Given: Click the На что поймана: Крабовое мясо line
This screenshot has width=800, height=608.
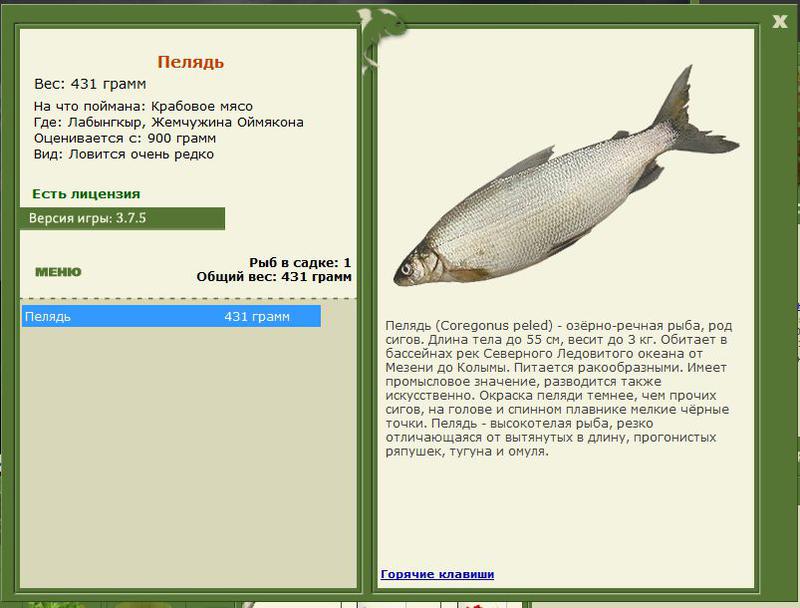Looking at the screenshot, I should pos(143,106).
